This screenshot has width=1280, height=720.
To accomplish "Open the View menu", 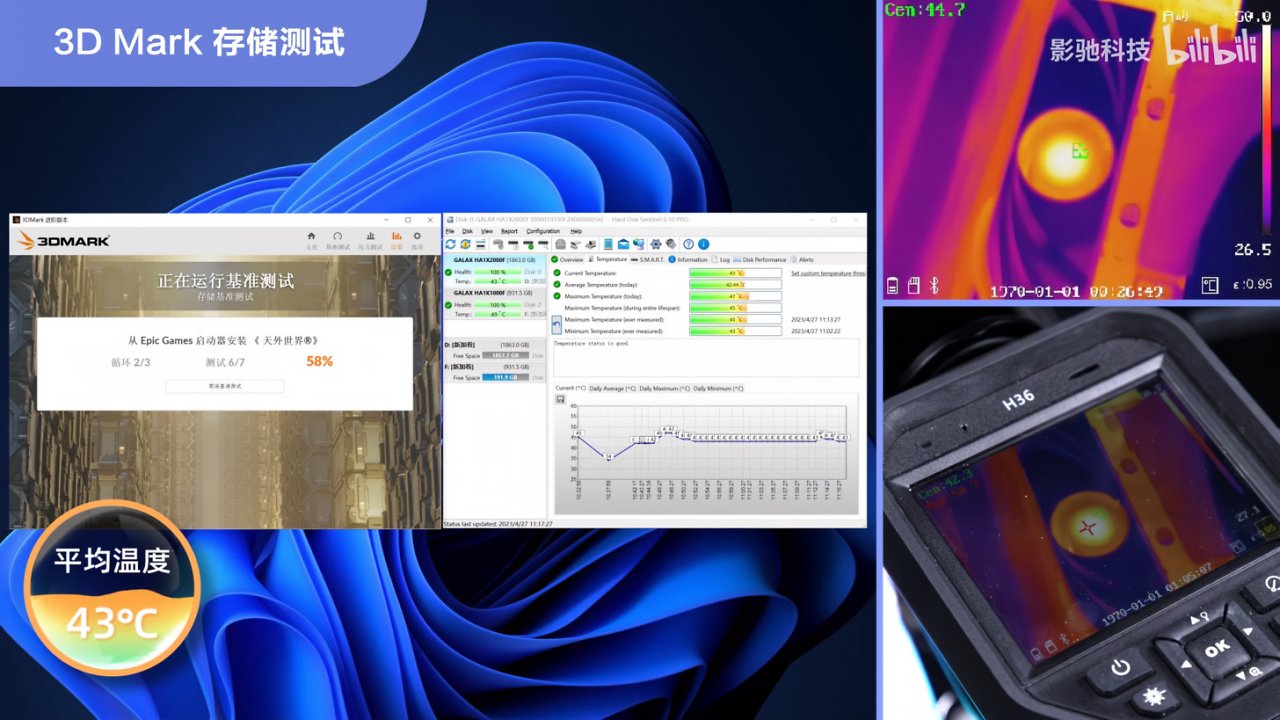I will tap(487, 231).
